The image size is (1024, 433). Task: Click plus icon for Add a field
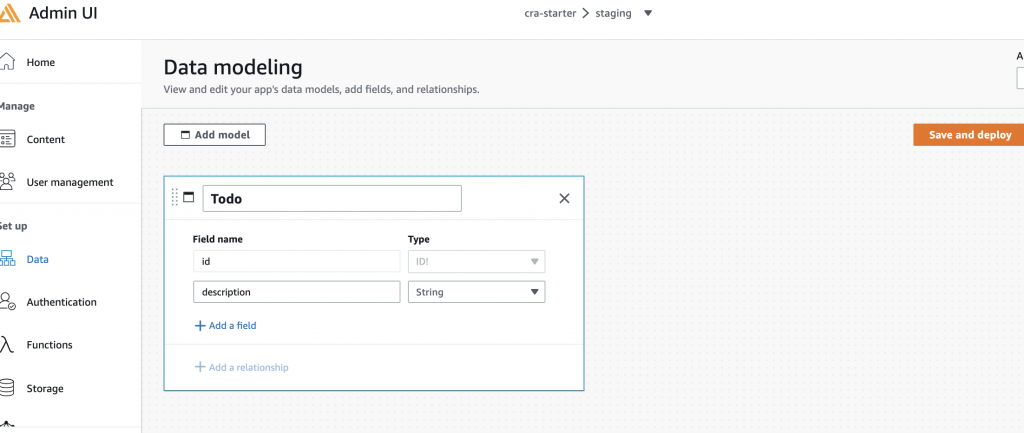200,325
